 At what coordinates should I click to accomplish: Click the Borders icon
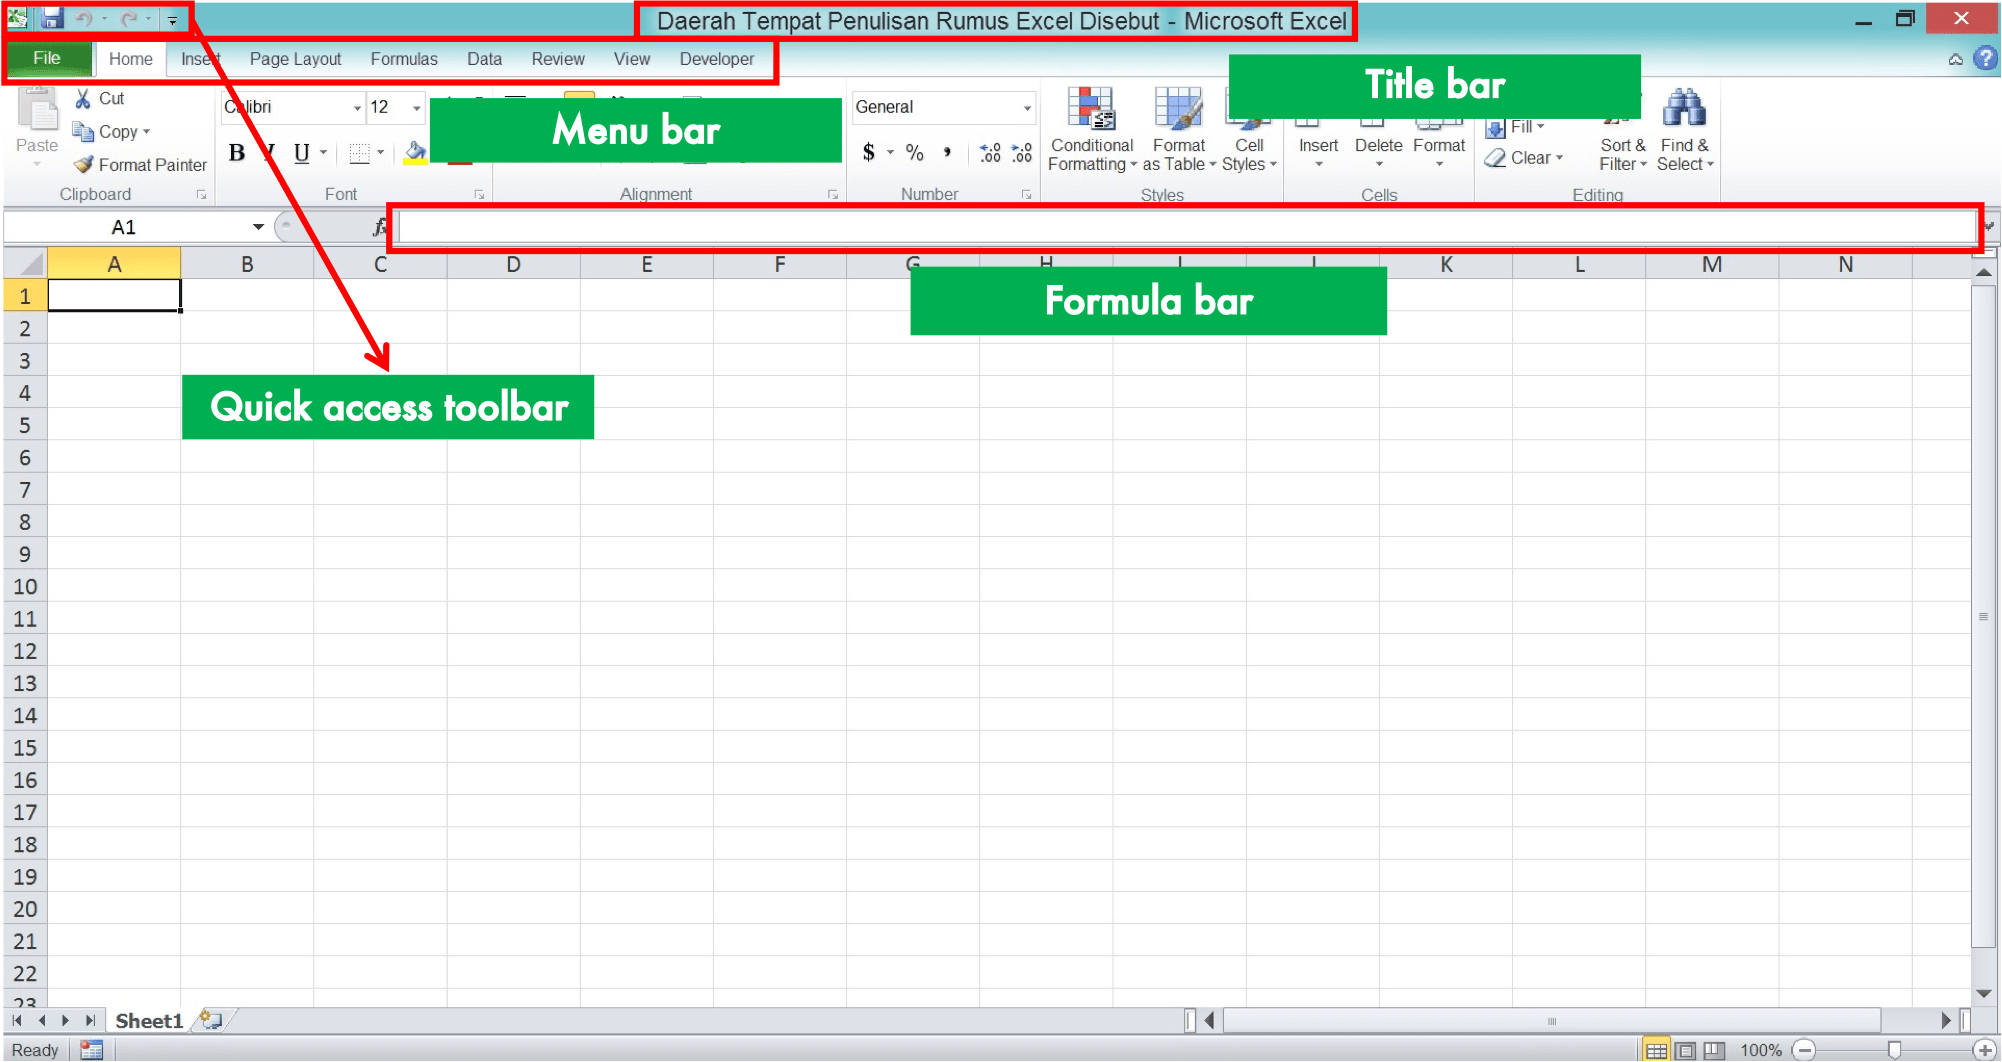pos(360,152)
